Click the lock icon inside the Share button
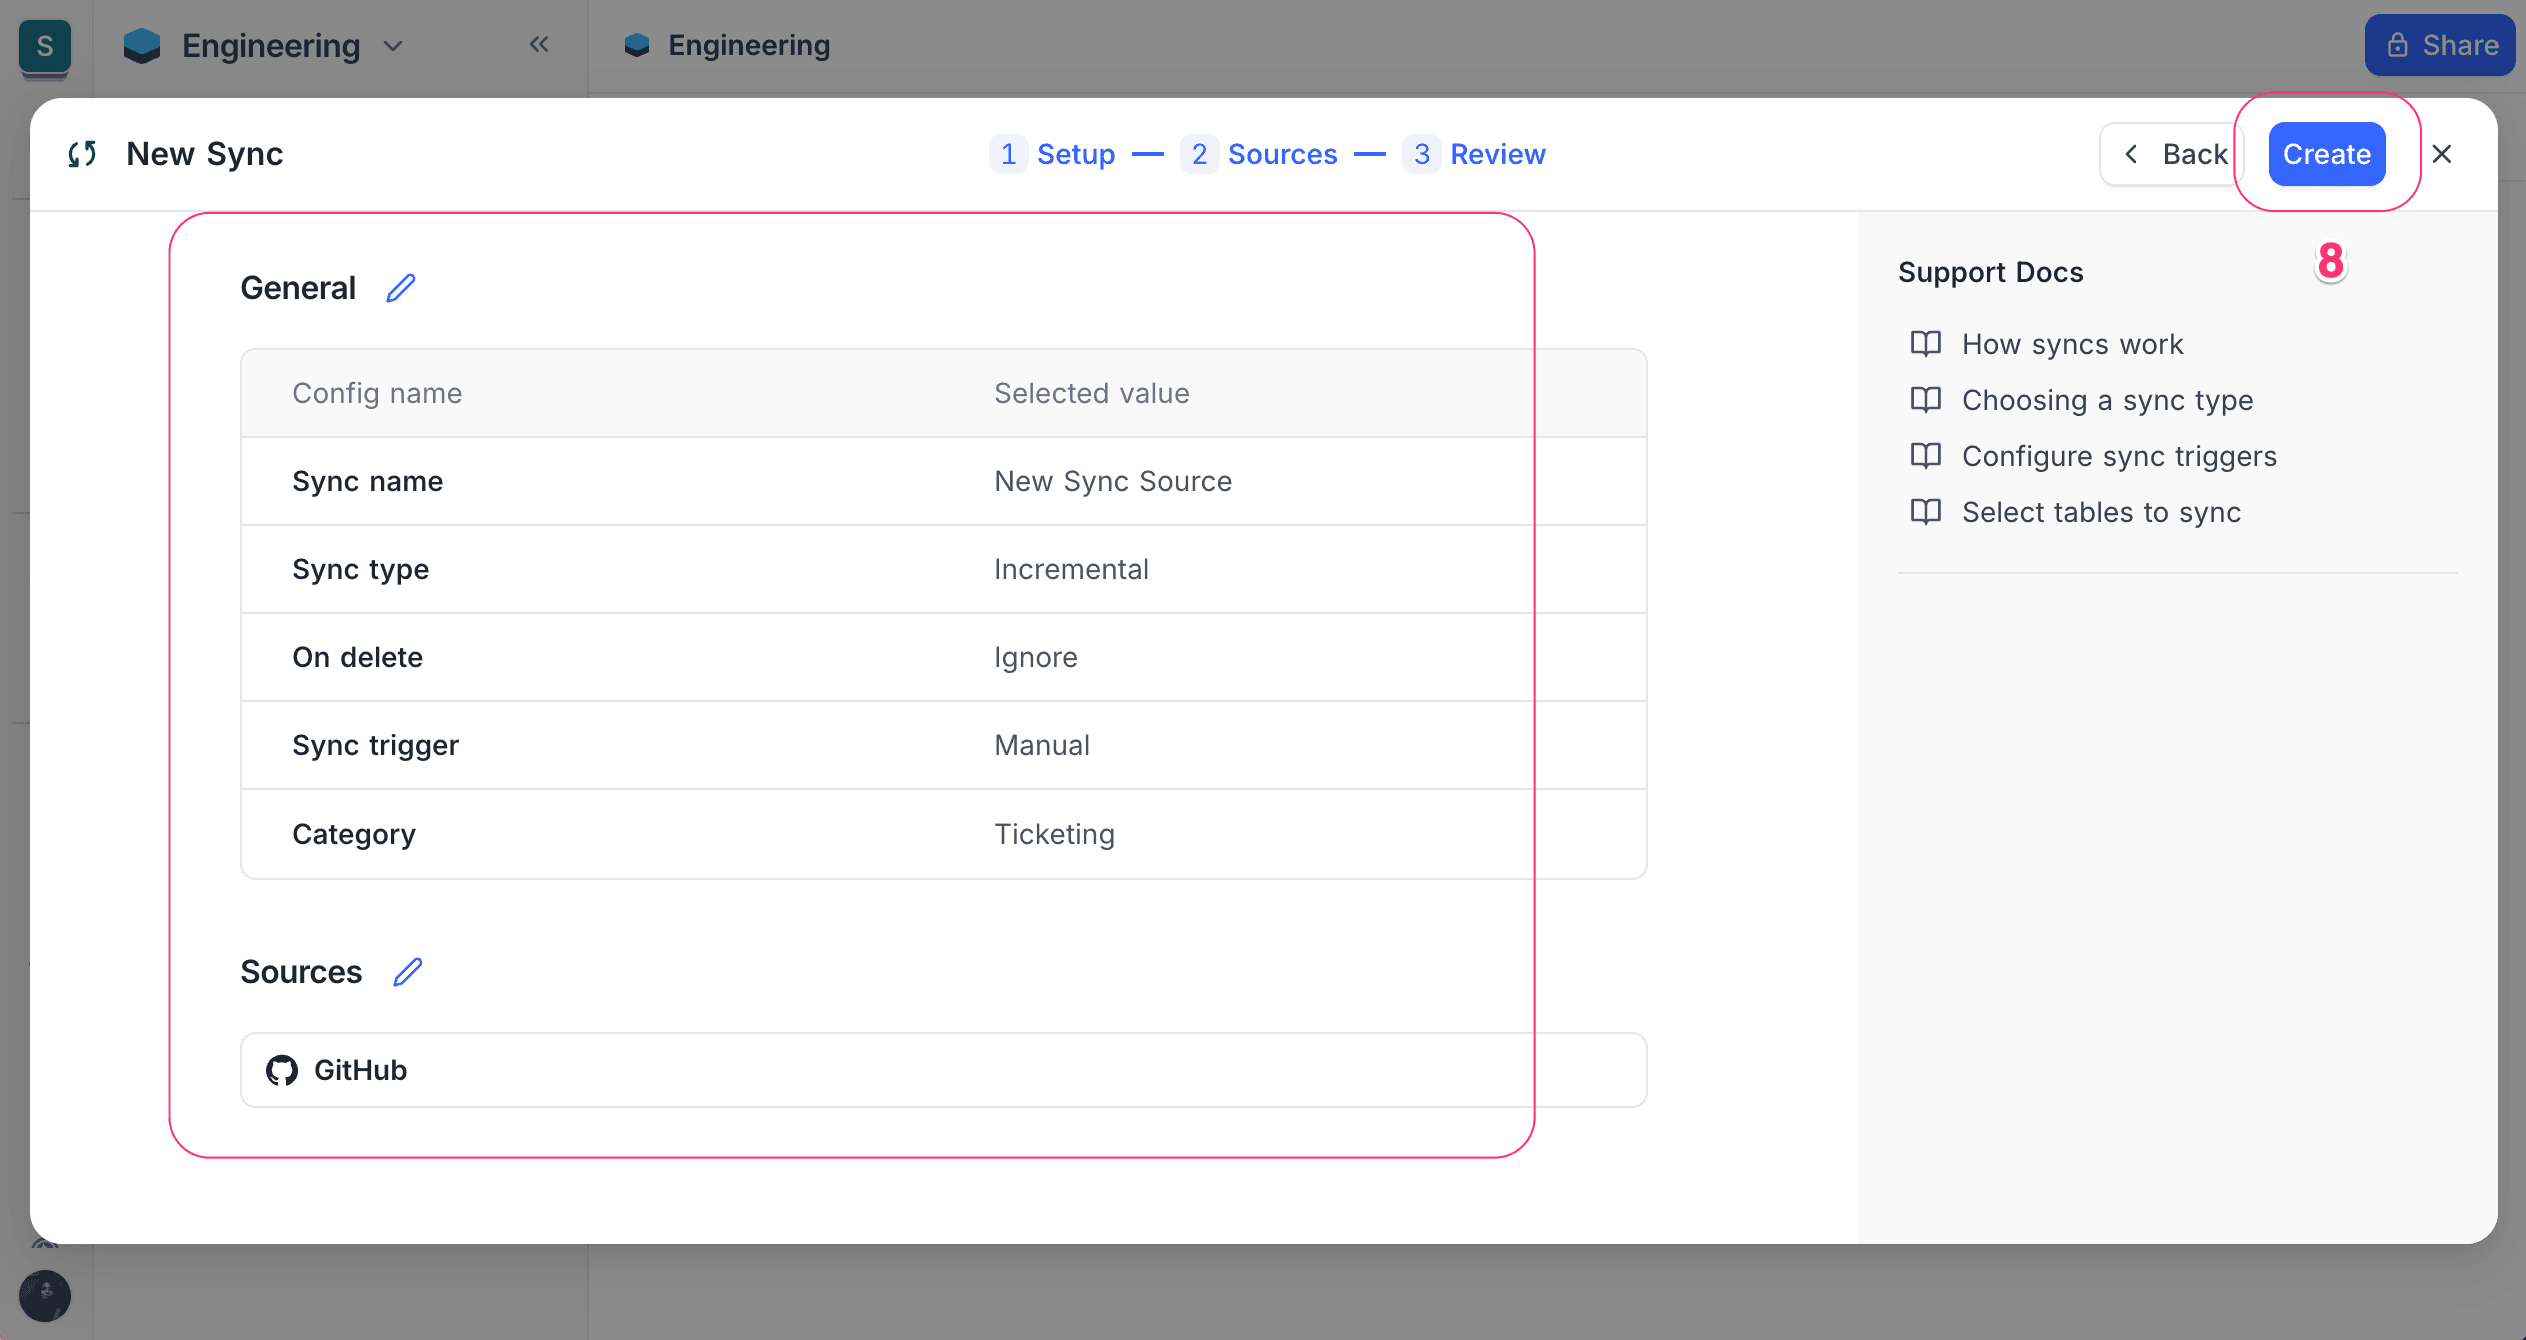2526x1340 pixels. tap(2398, 45)
